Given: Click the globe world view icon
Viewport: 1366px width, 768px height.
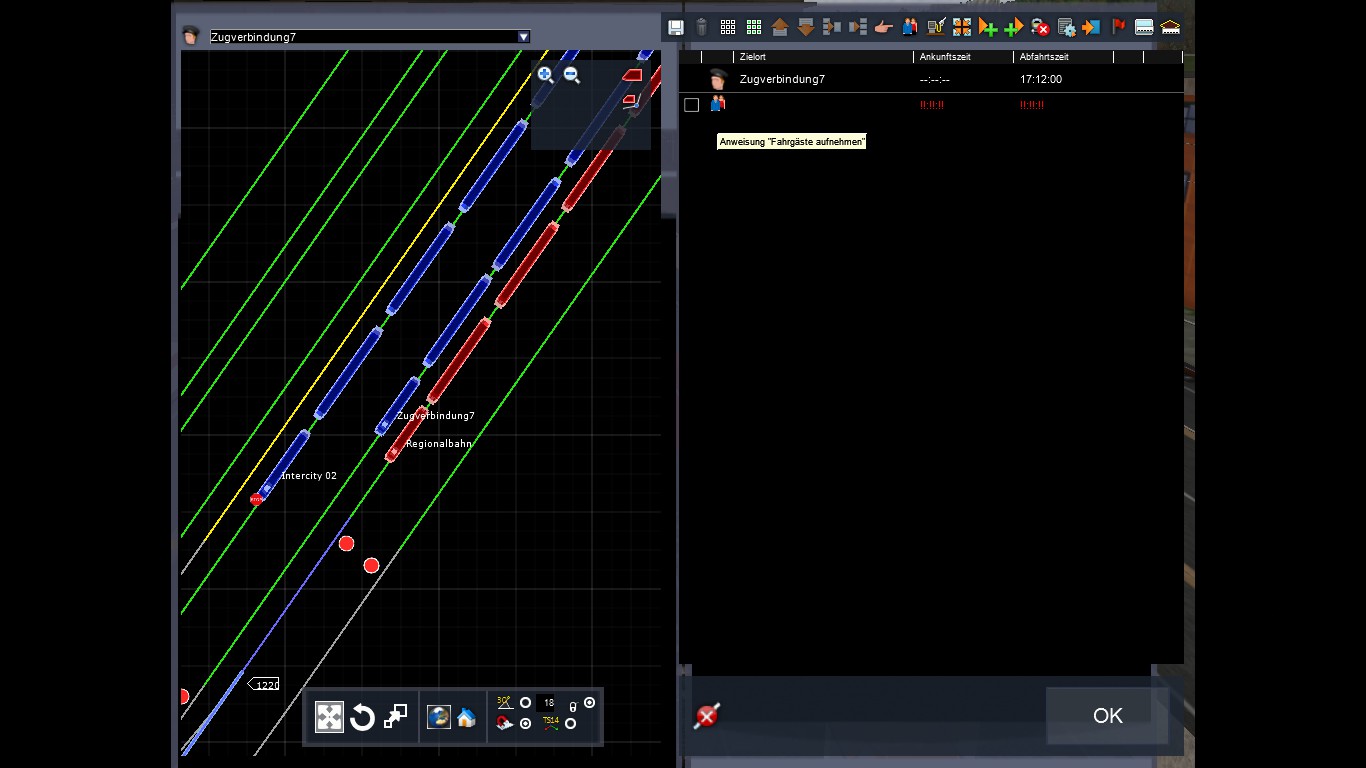Looking at the screenshot, I should point(438,717).
